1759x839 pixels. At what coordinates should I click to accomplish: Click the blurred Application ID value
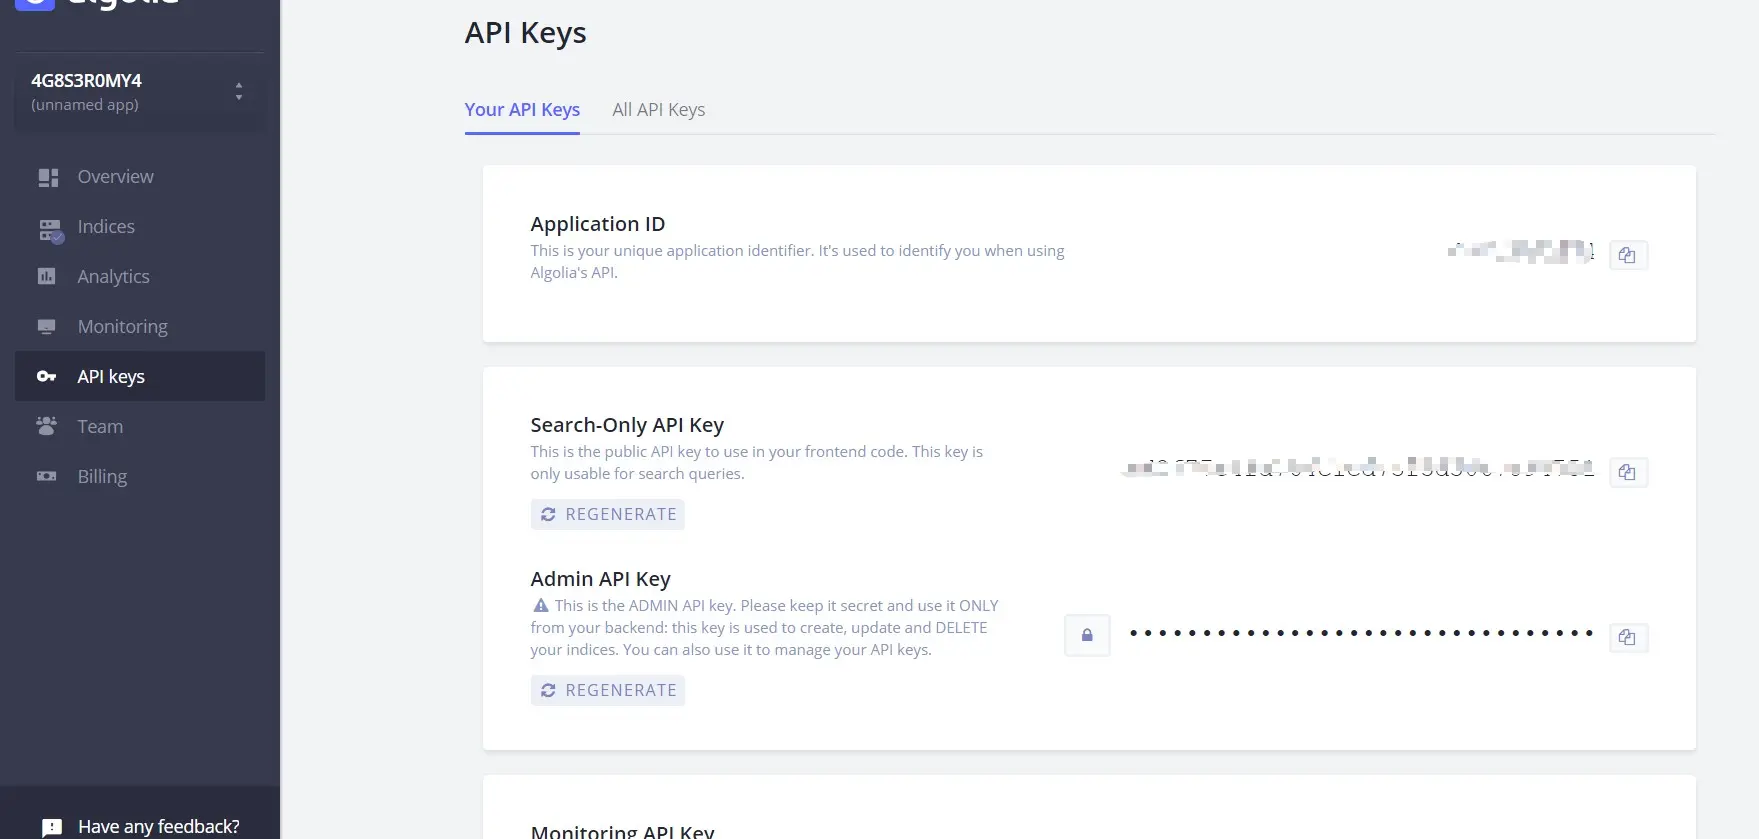(1521, 251)
